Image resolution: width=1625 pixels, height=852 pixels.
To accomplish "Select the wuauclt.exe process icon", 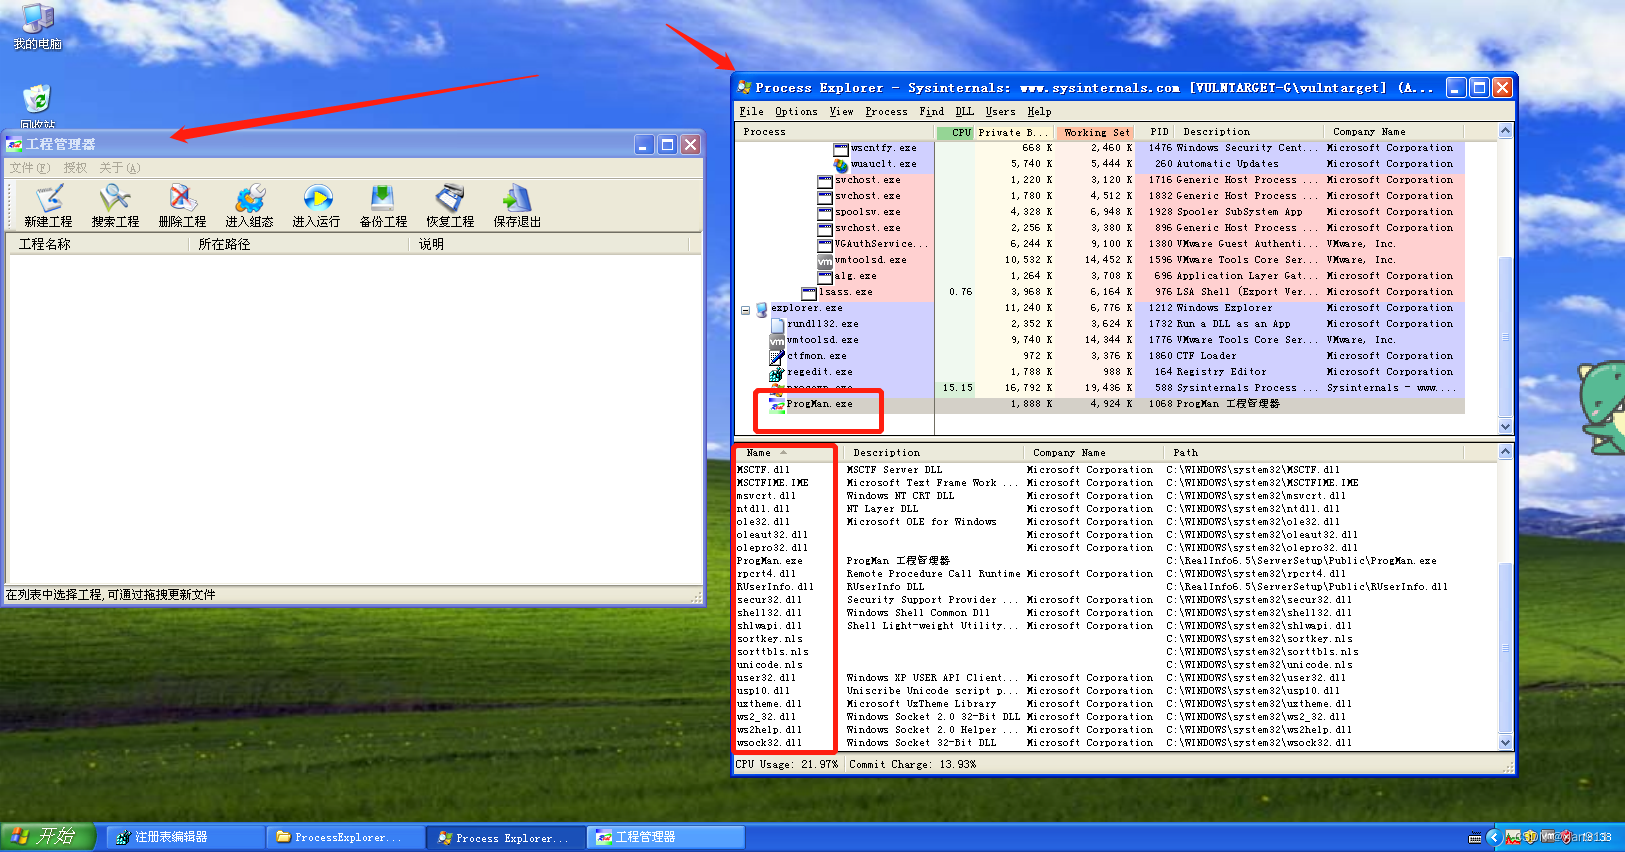I will point(841,164).
